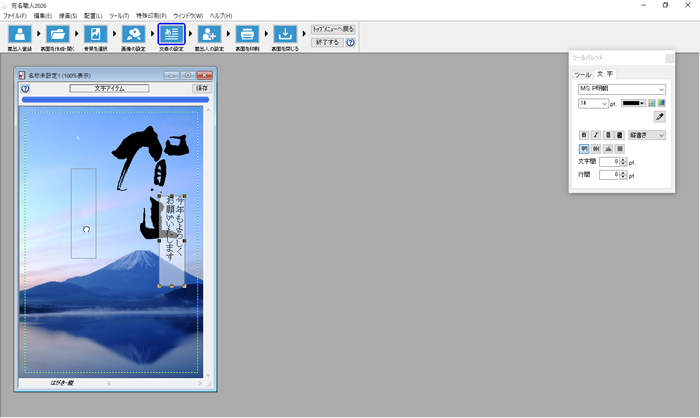
Task: Open the ファイル(F) menu
Action: [15, 16]
